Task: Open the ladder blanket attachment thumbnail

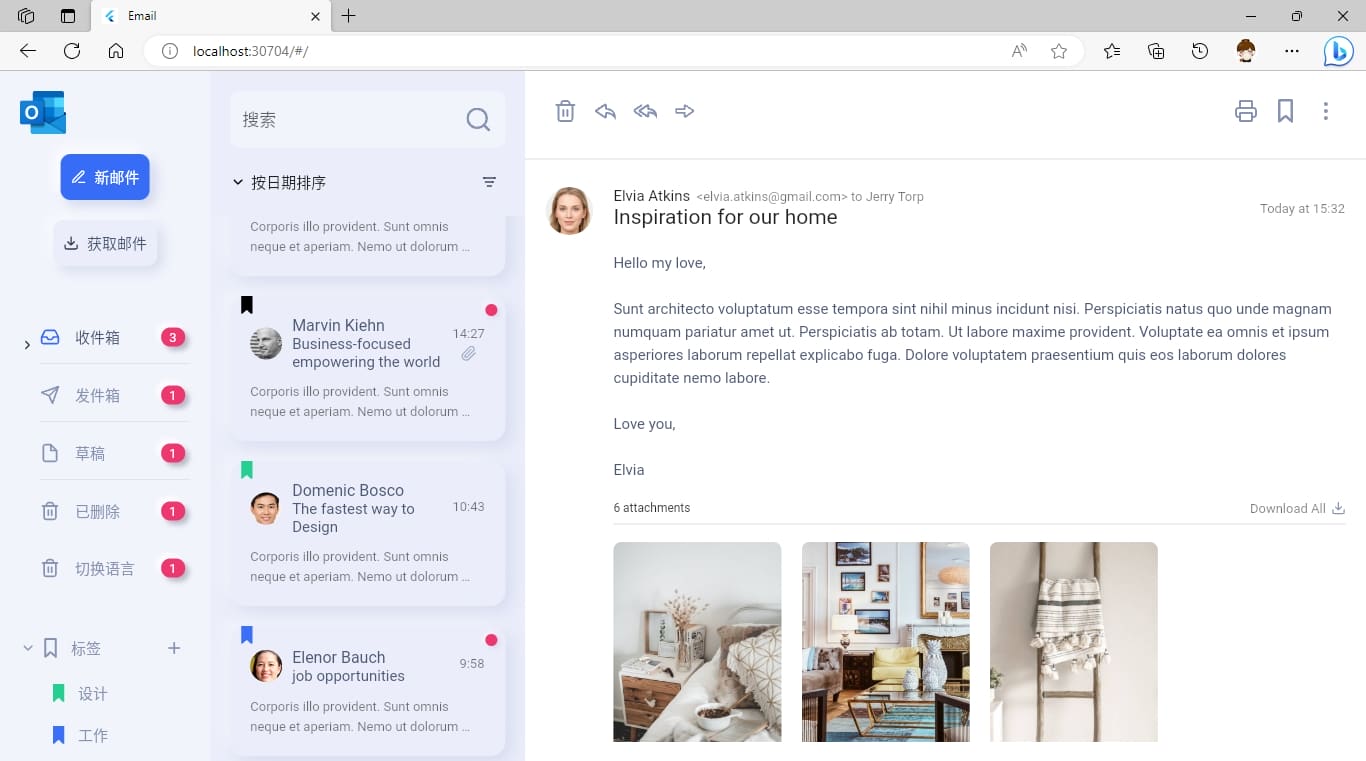Action: tap(1074, 642)
